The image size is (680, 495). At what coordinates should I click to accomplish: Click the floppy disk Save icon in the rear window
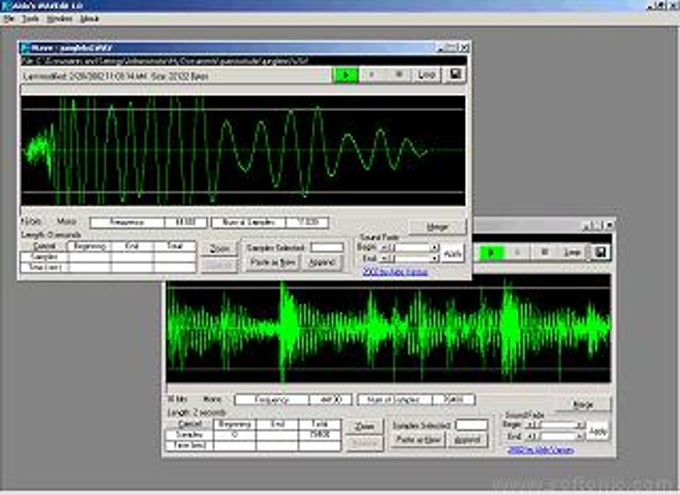pyautogui.click(x=601, y=253)
